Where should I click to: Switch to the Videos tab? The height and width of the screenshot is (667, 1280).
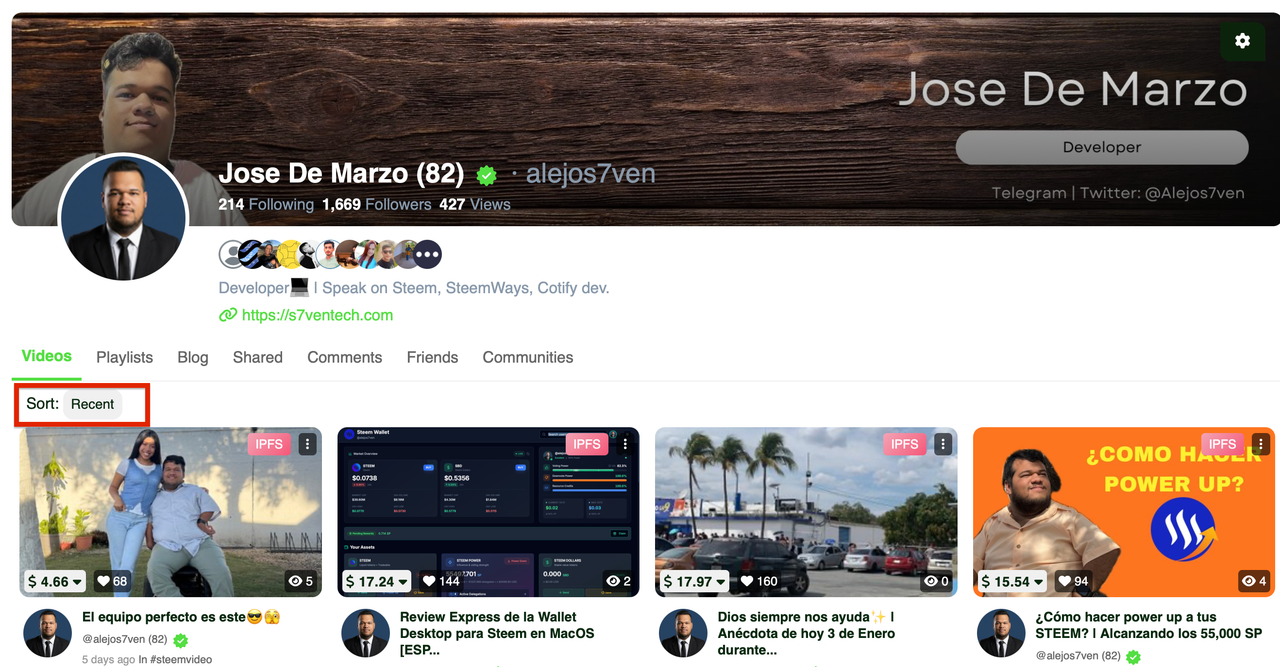[47, 356]
